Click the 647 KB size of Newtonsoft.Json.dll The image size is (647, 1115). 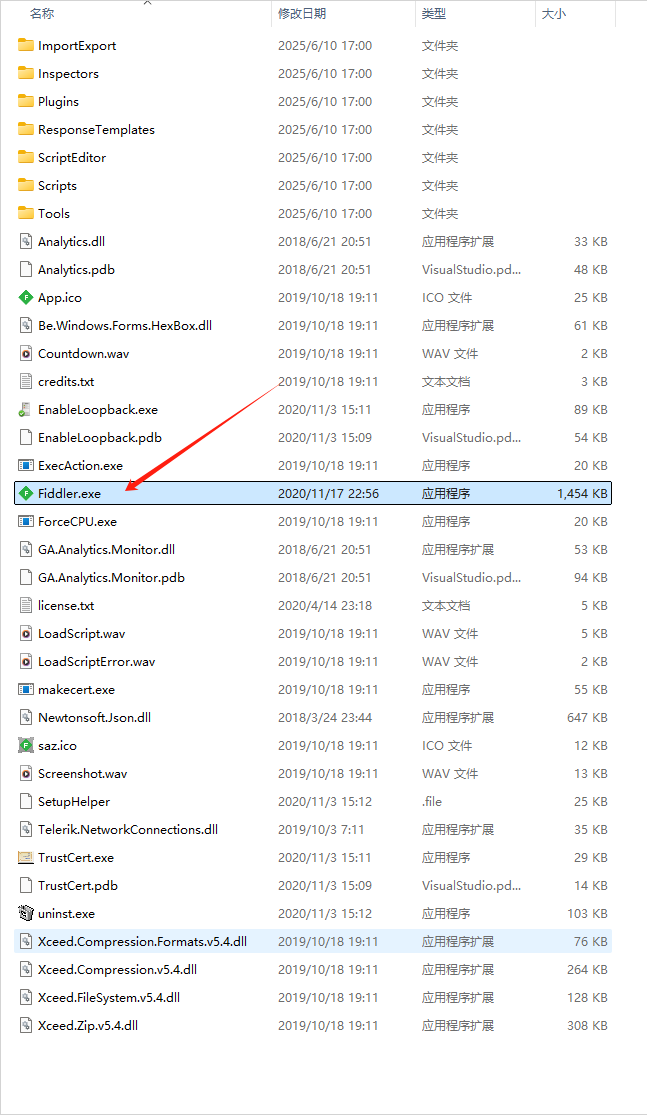[x=587, y=717]
